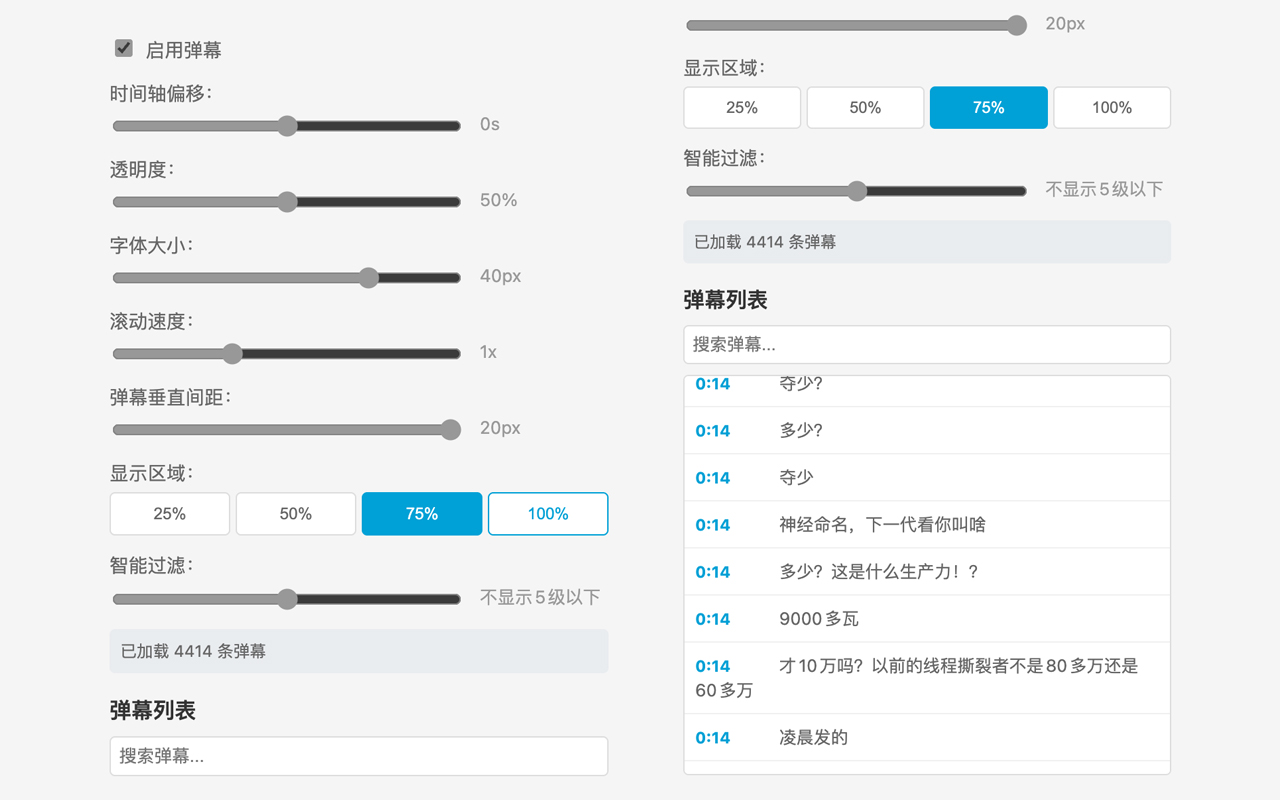Click the right panel 搜索弹幕 search box
Screen dimensions: 1280x800
927,344
